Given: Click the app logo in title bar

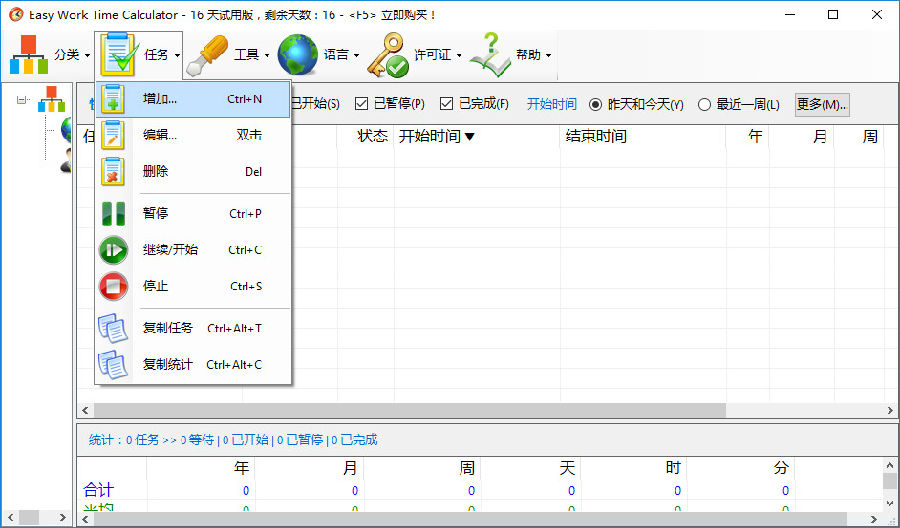Looking at the screenshot, I should [15, 14].
